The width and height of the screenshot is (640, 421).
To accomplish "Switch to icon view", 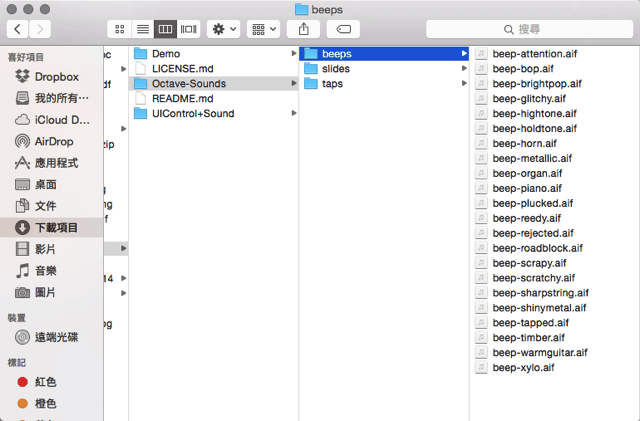I will [120, 29].
